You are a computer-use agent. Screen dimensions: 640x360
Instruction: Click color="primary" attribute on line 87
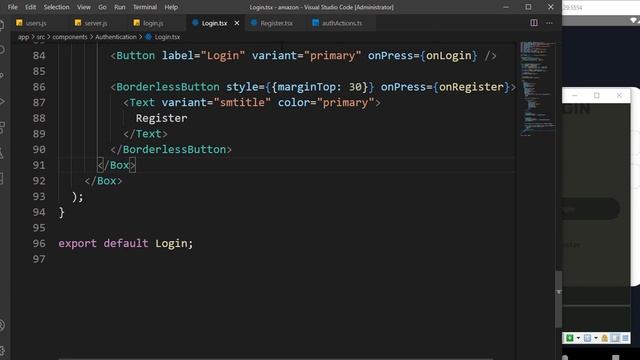326,102
